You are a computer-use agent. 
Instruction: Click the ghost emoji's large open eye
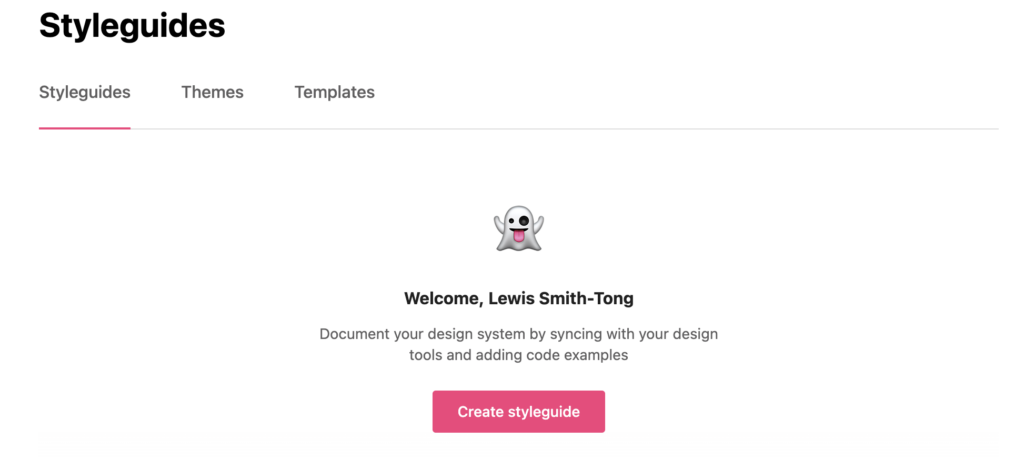(x=524, y=221)
